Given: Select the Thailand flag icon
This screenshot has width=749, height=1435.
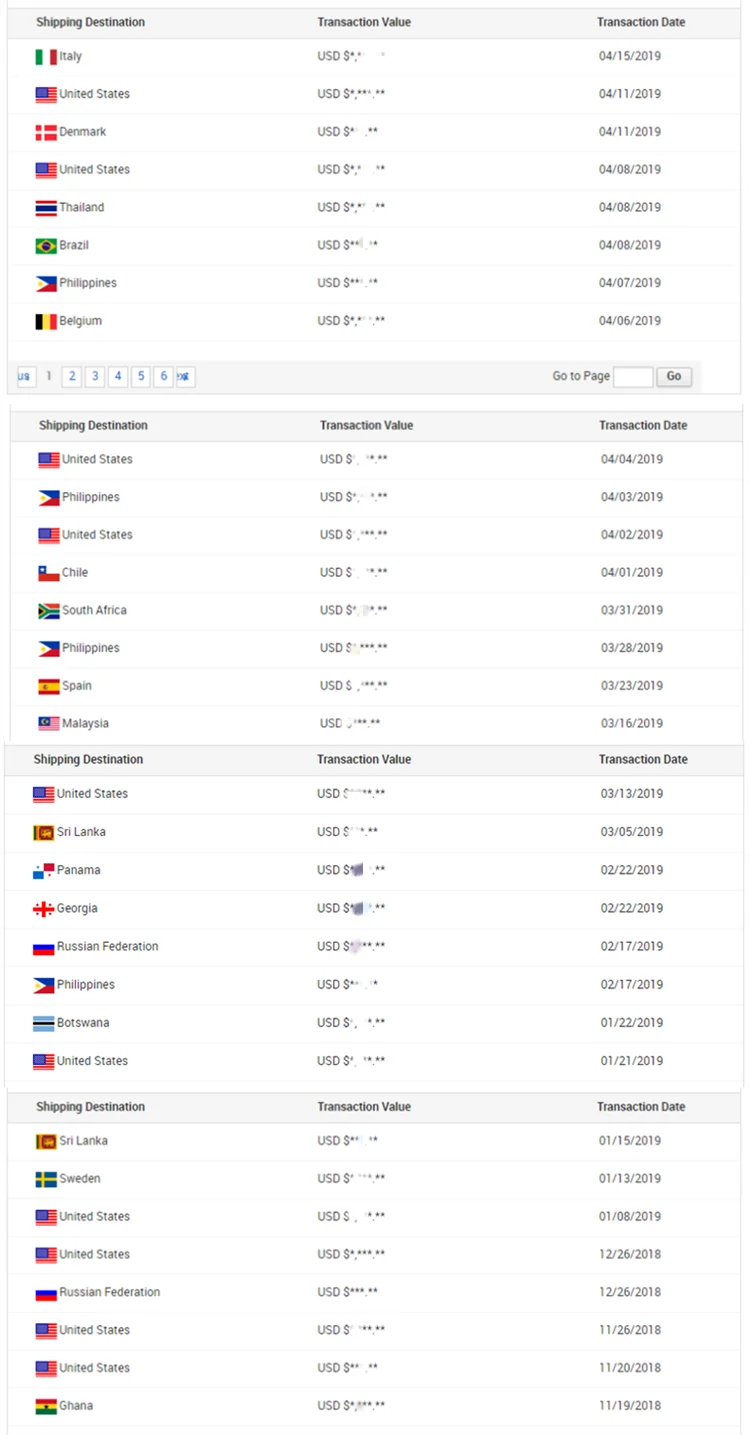Looking at the screenshot, I should pos(46,208).
